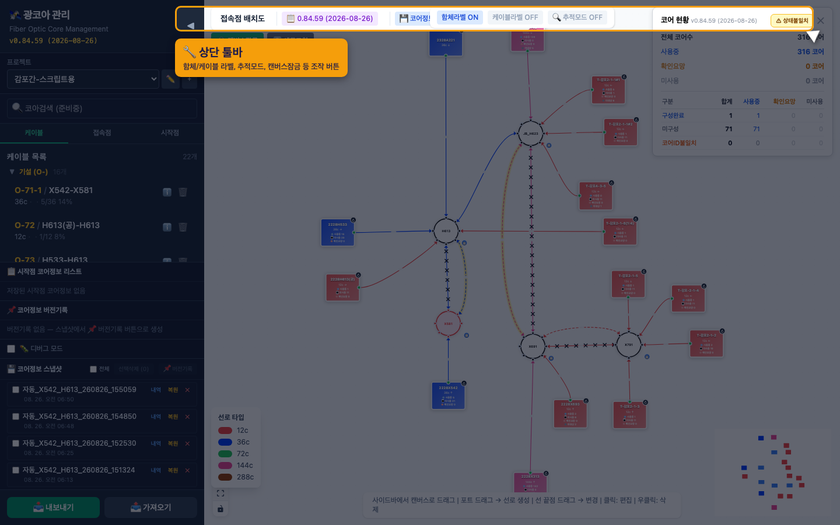Screen dimensions: 840x525
Task: Delete snapshot 자동_X542_H613_260826_155059 with red X
Action: [x=187, y=390]
